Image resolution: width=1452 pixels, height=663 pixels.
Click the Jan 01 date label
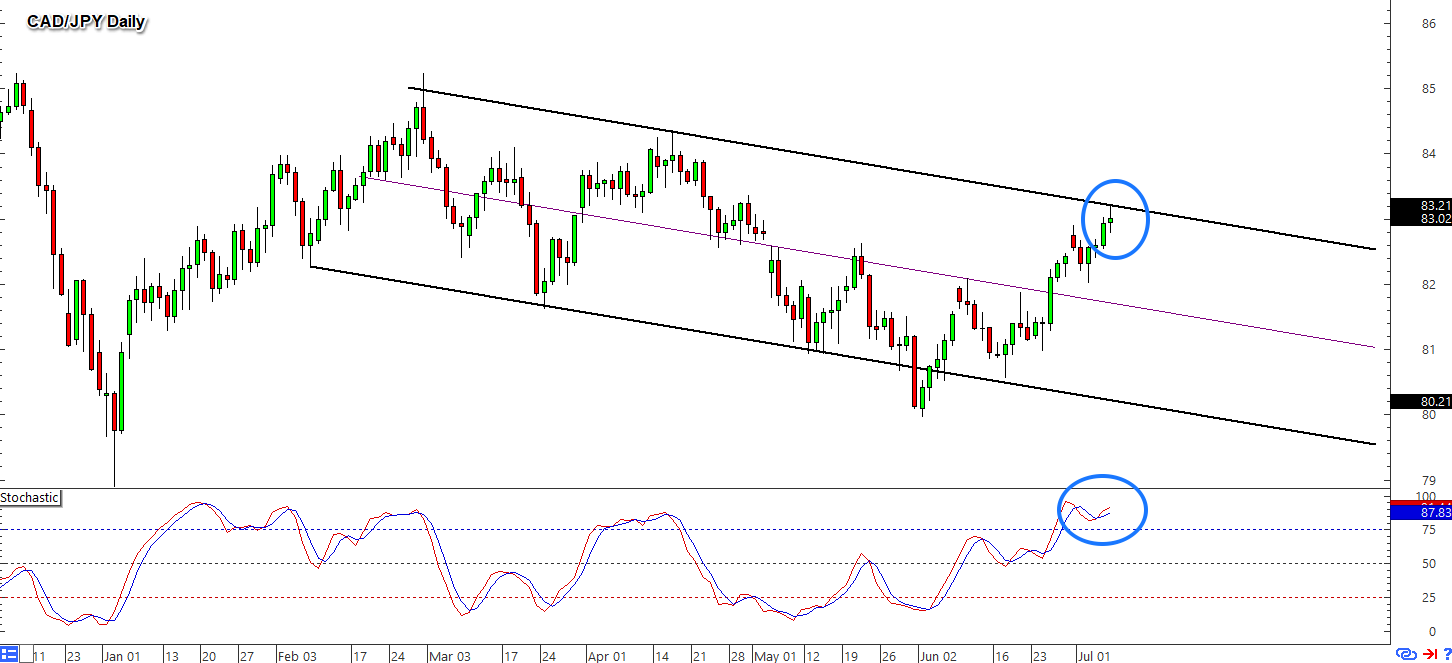[124, 656]
